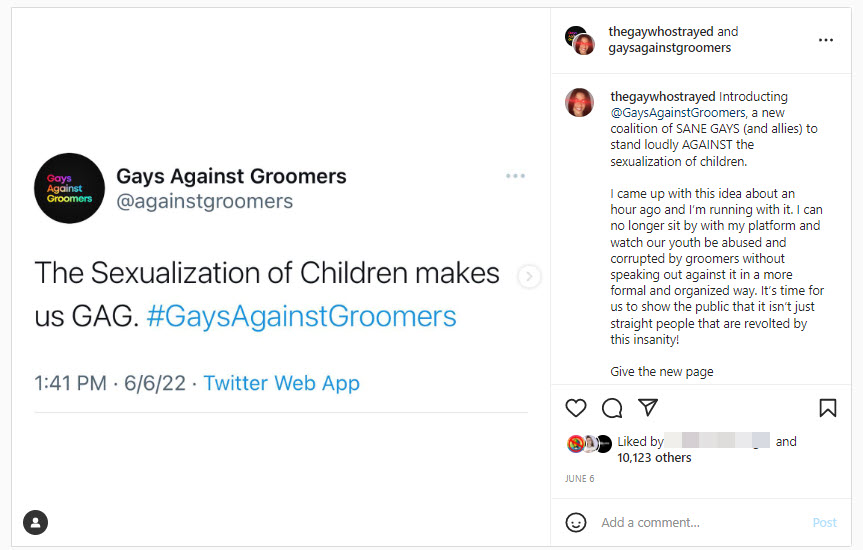View the list of 10,123 others who liked
Viewport: 863px width, 550px height.
click(654, 458)
